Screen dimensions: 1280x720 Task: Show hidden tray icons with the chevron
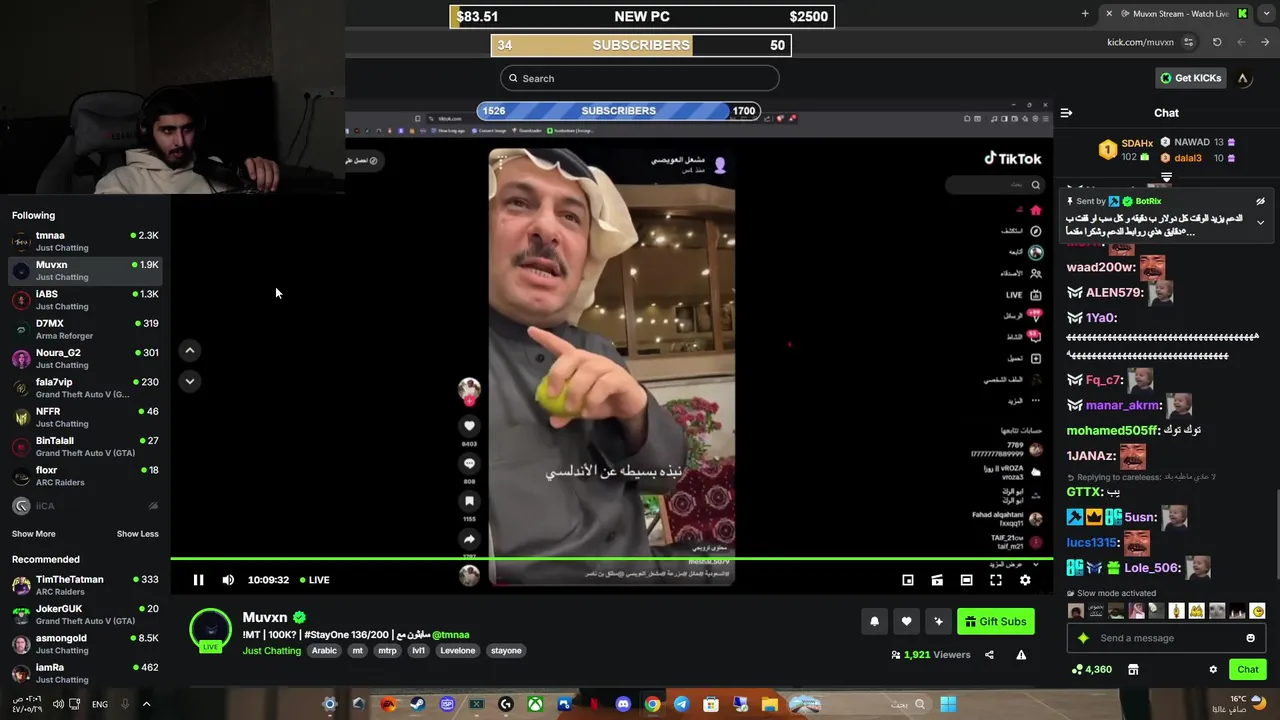point(146,704)
